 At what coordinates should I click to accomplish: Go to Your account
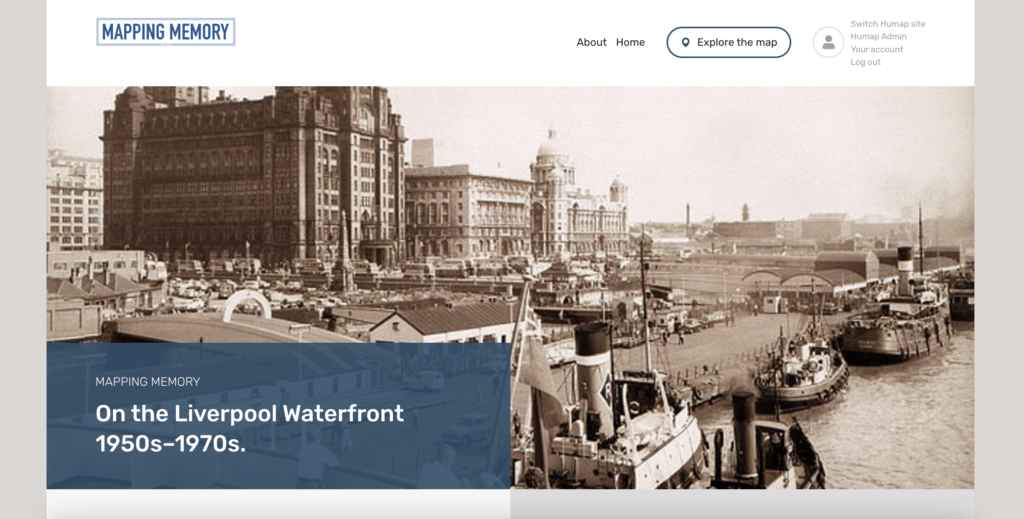pyautogui.click(x=876, y=49)
